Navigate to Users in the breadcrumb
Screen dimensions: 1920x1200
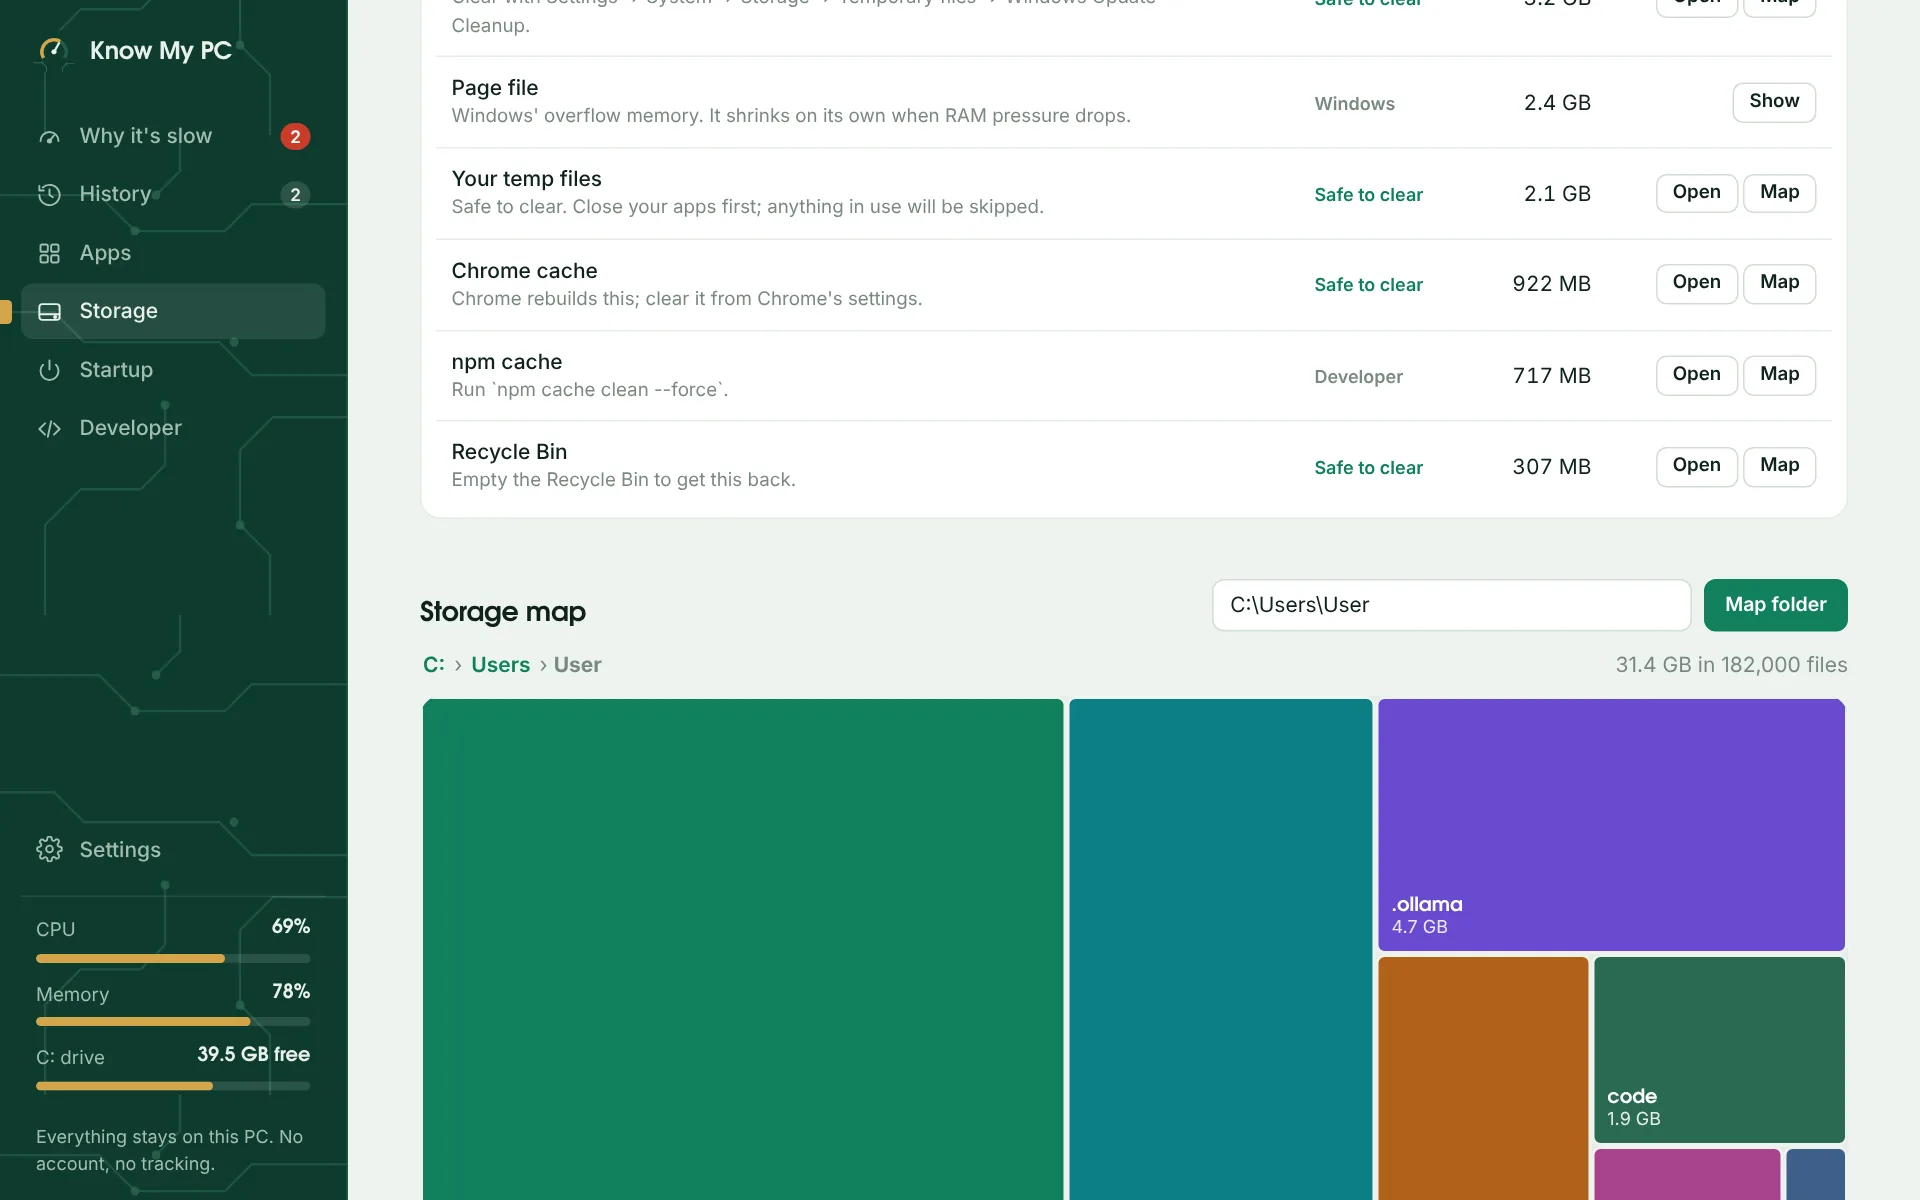tap(501, 665)
